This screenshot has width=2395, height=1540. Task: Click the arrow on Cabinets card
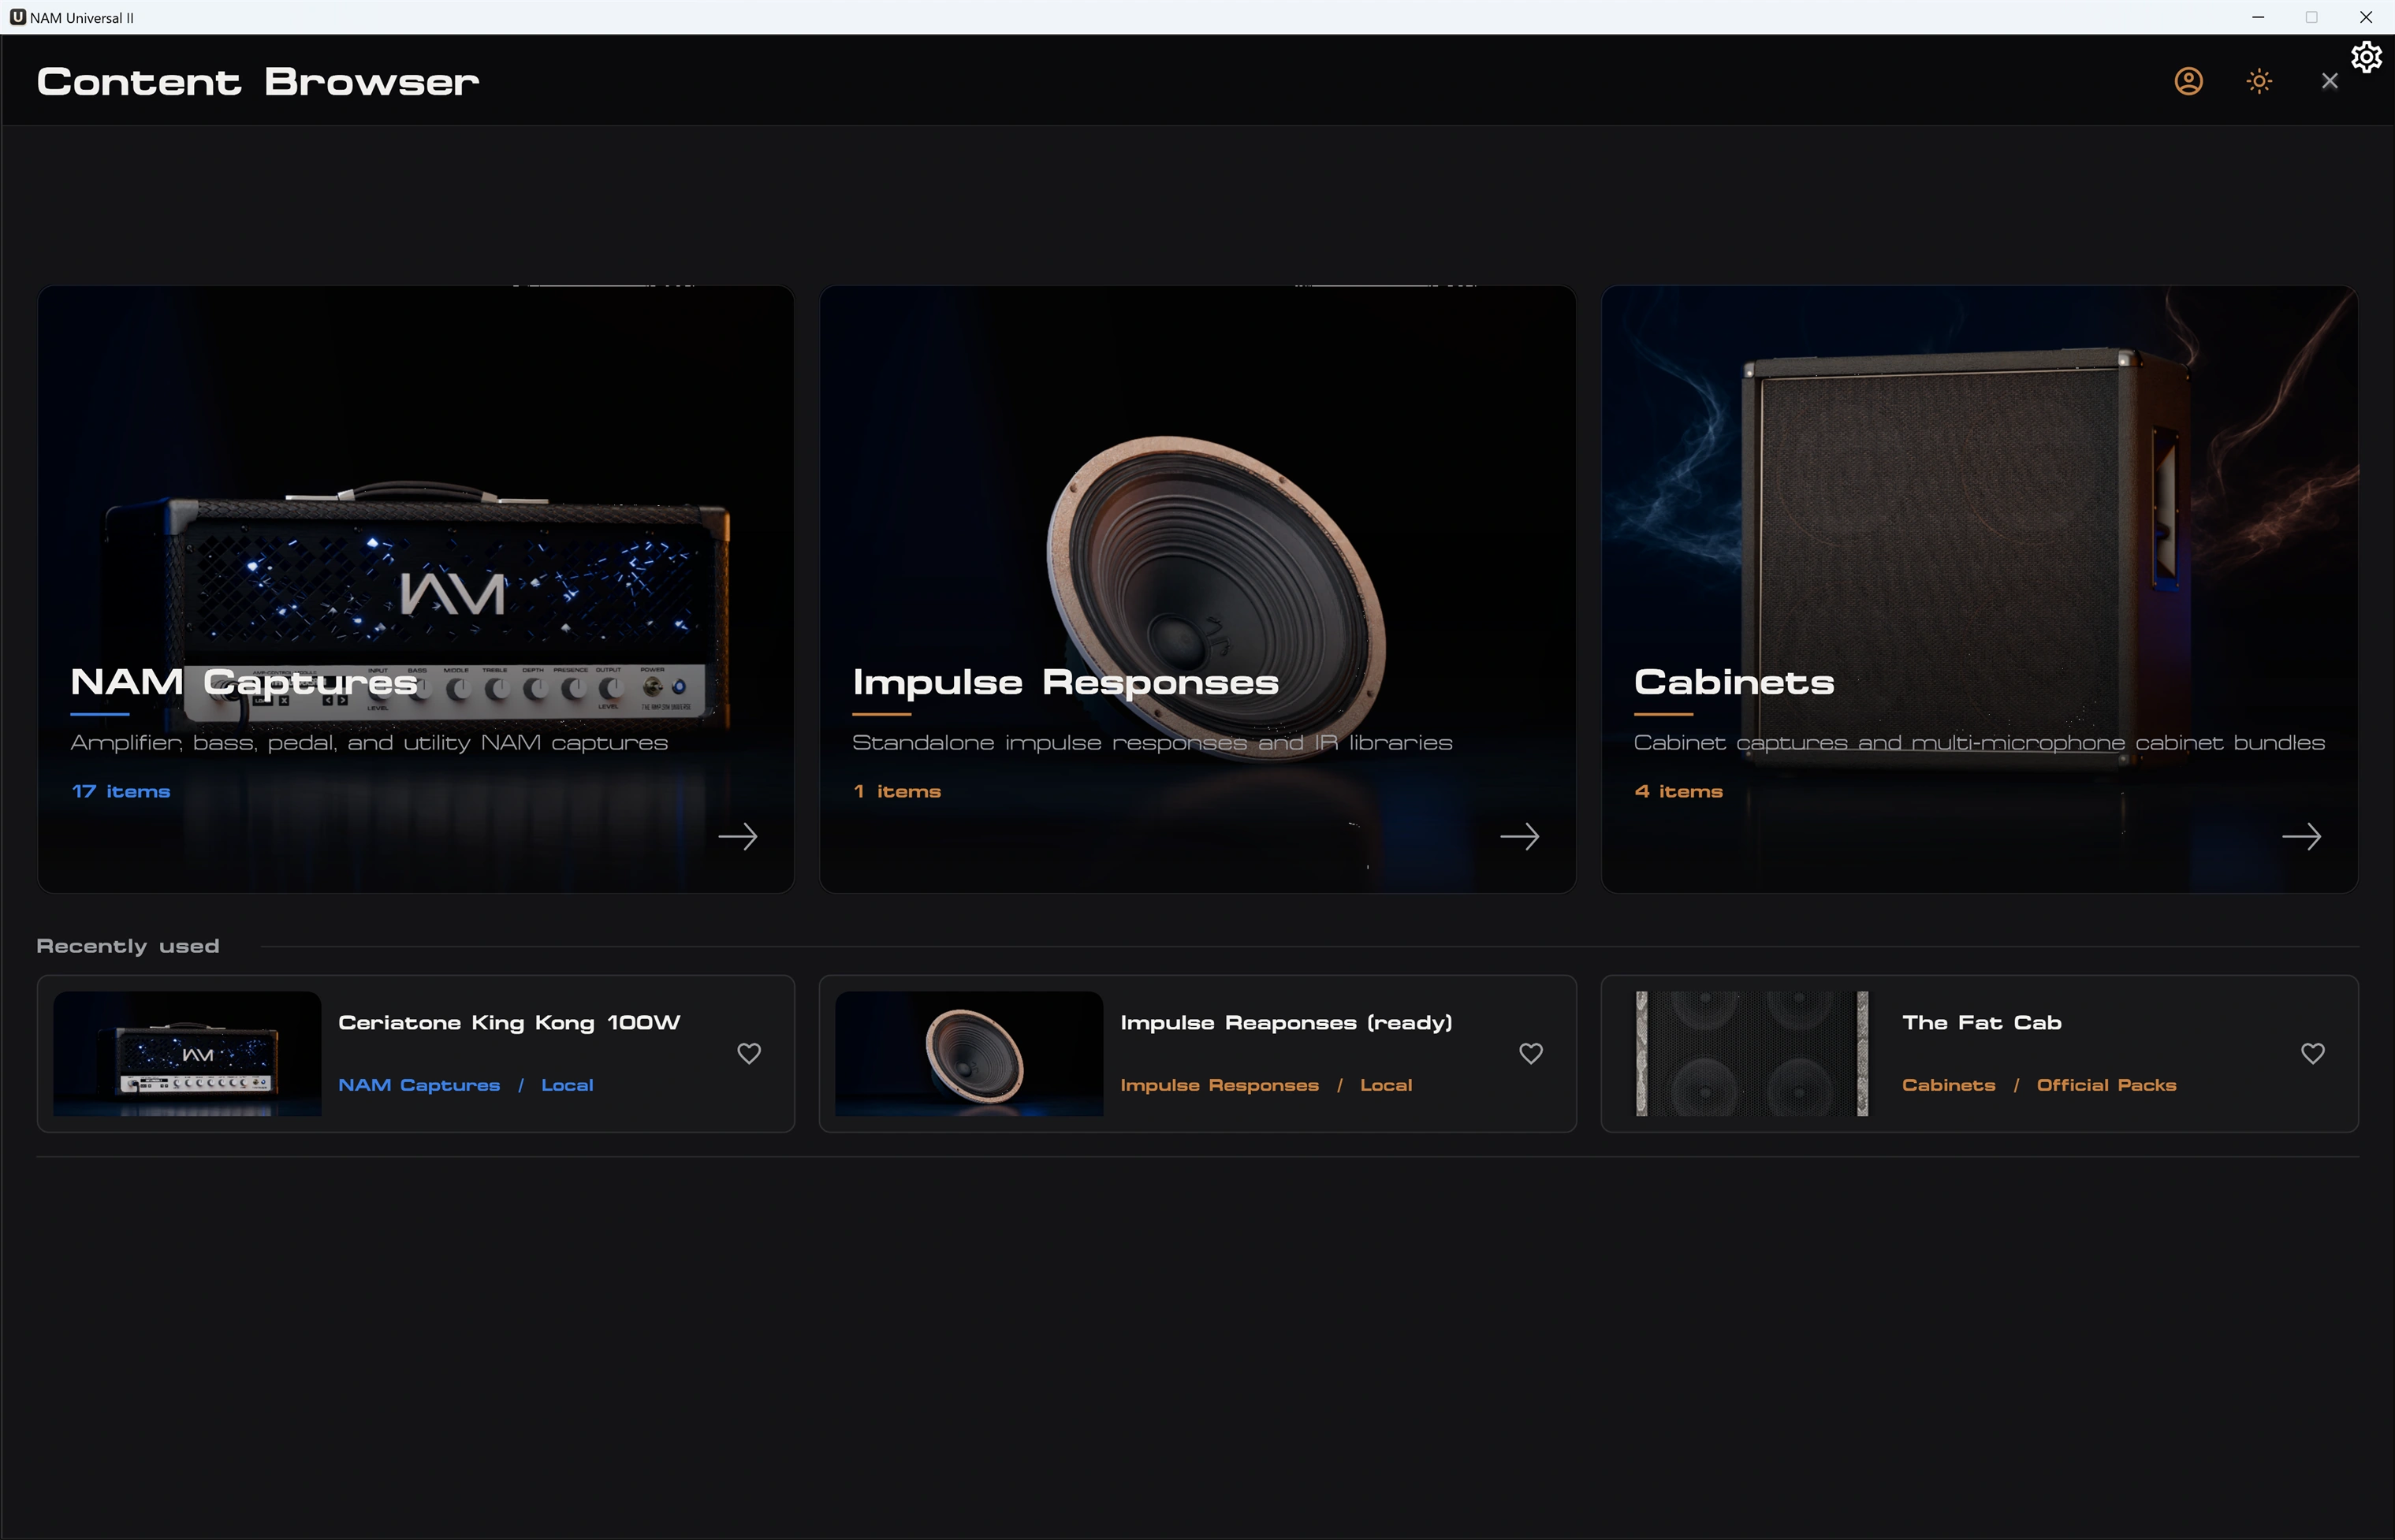(2301, 836)
